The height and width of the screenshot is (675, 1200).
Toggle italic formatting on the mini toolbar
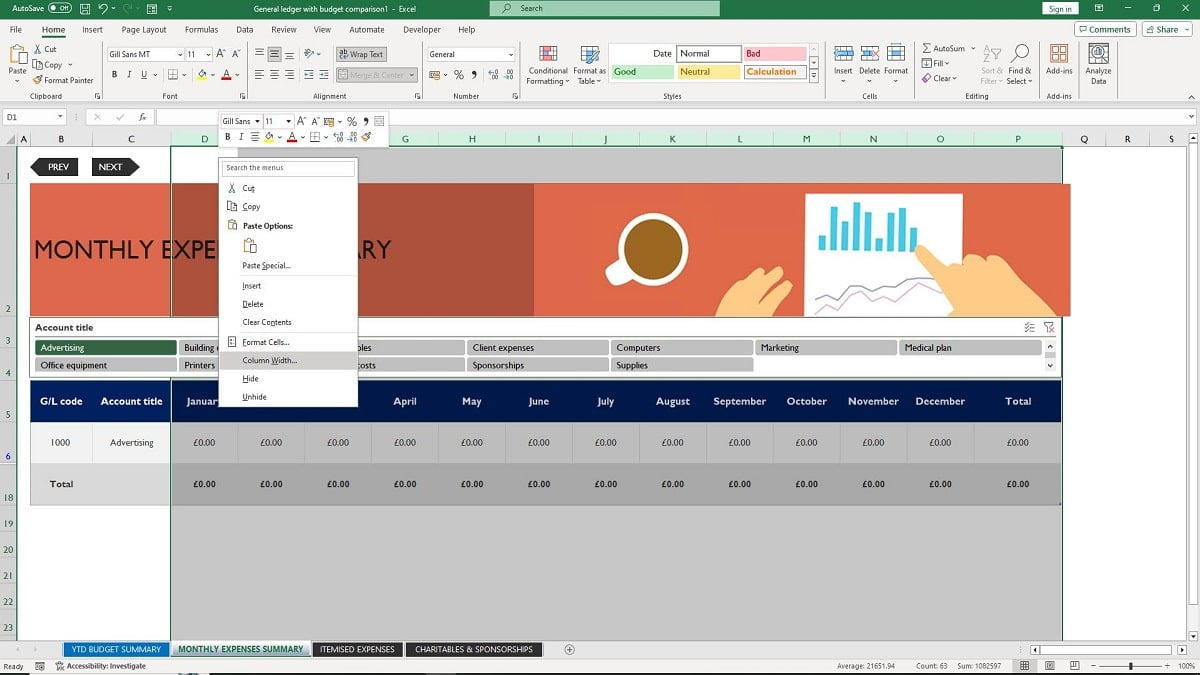240,137
